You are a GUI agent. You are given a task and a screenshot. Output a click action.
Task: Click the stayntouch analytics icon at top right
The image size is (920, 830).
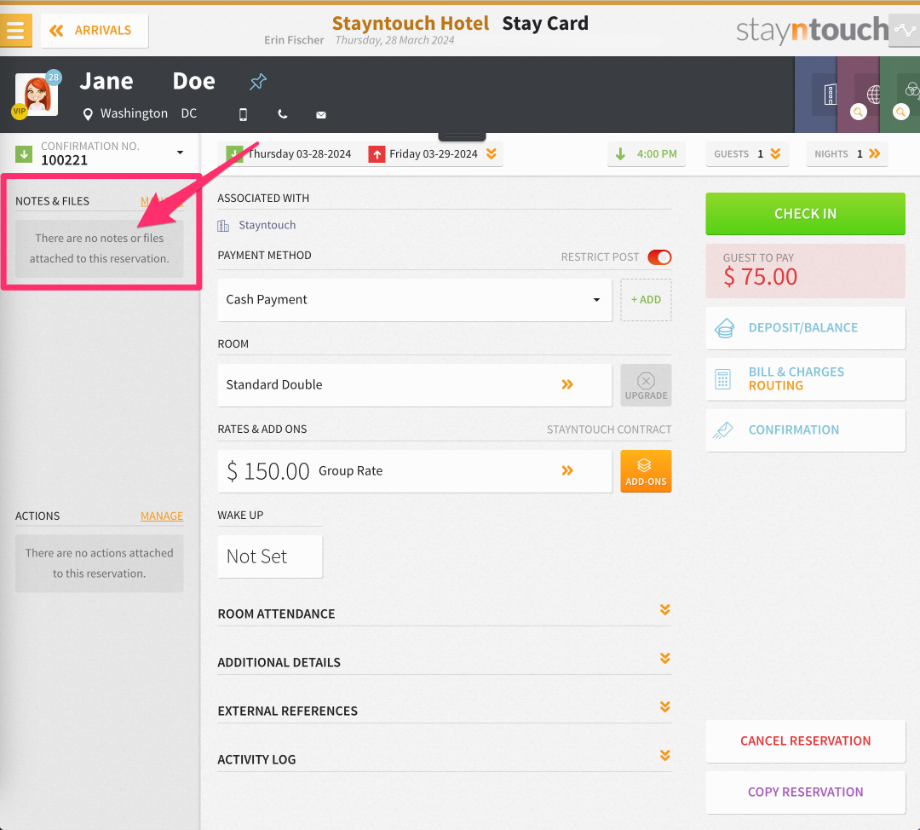tap(904, 31)
